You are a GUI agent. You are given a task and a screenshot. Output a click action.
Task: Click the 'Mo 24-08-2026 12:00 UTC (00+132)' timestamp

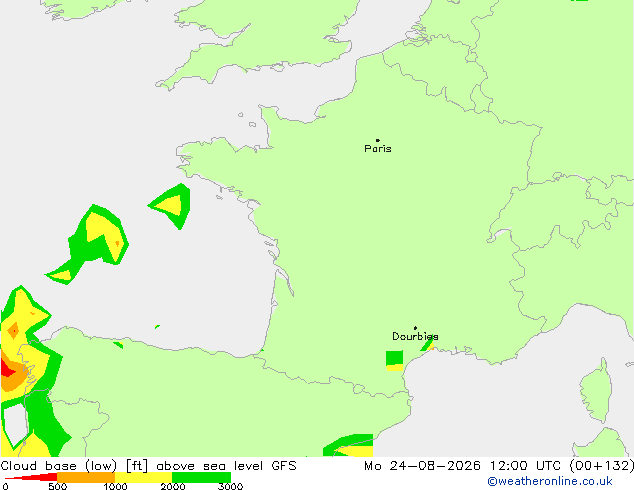499,466
